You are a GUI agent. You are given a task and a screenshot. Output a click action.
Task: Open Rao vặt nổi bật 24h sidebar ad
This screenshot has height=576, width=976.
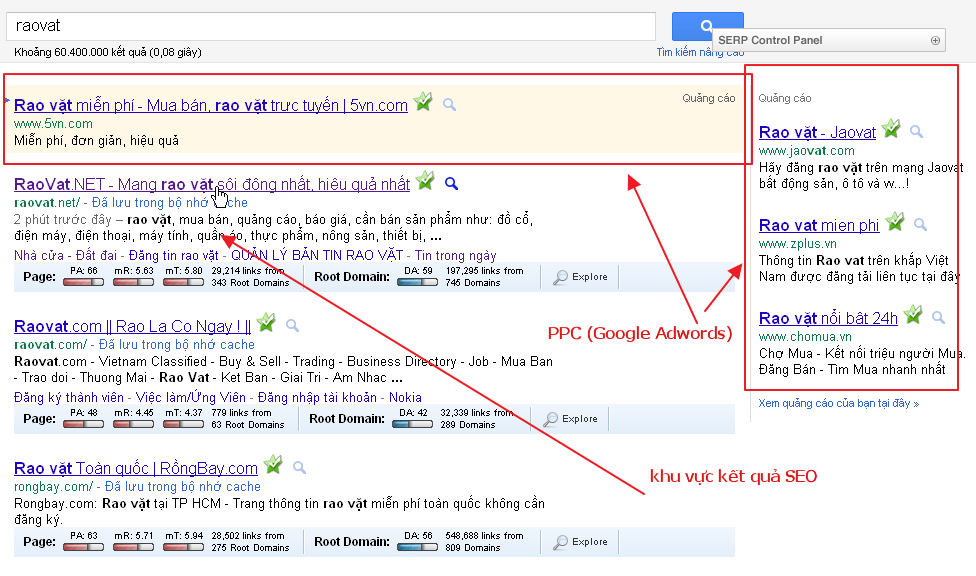[x=828, y=318]
